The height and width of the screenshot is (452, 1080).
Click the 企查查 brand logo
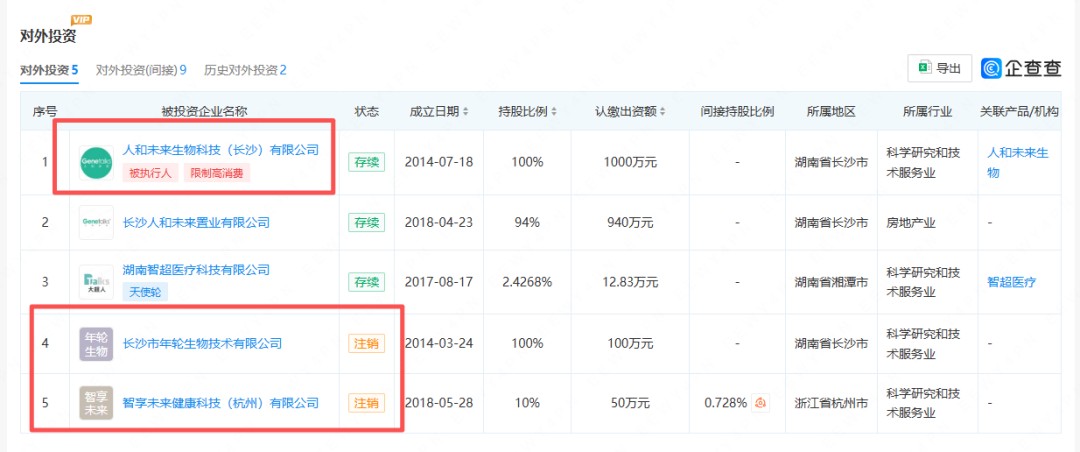coord(1021,68)
